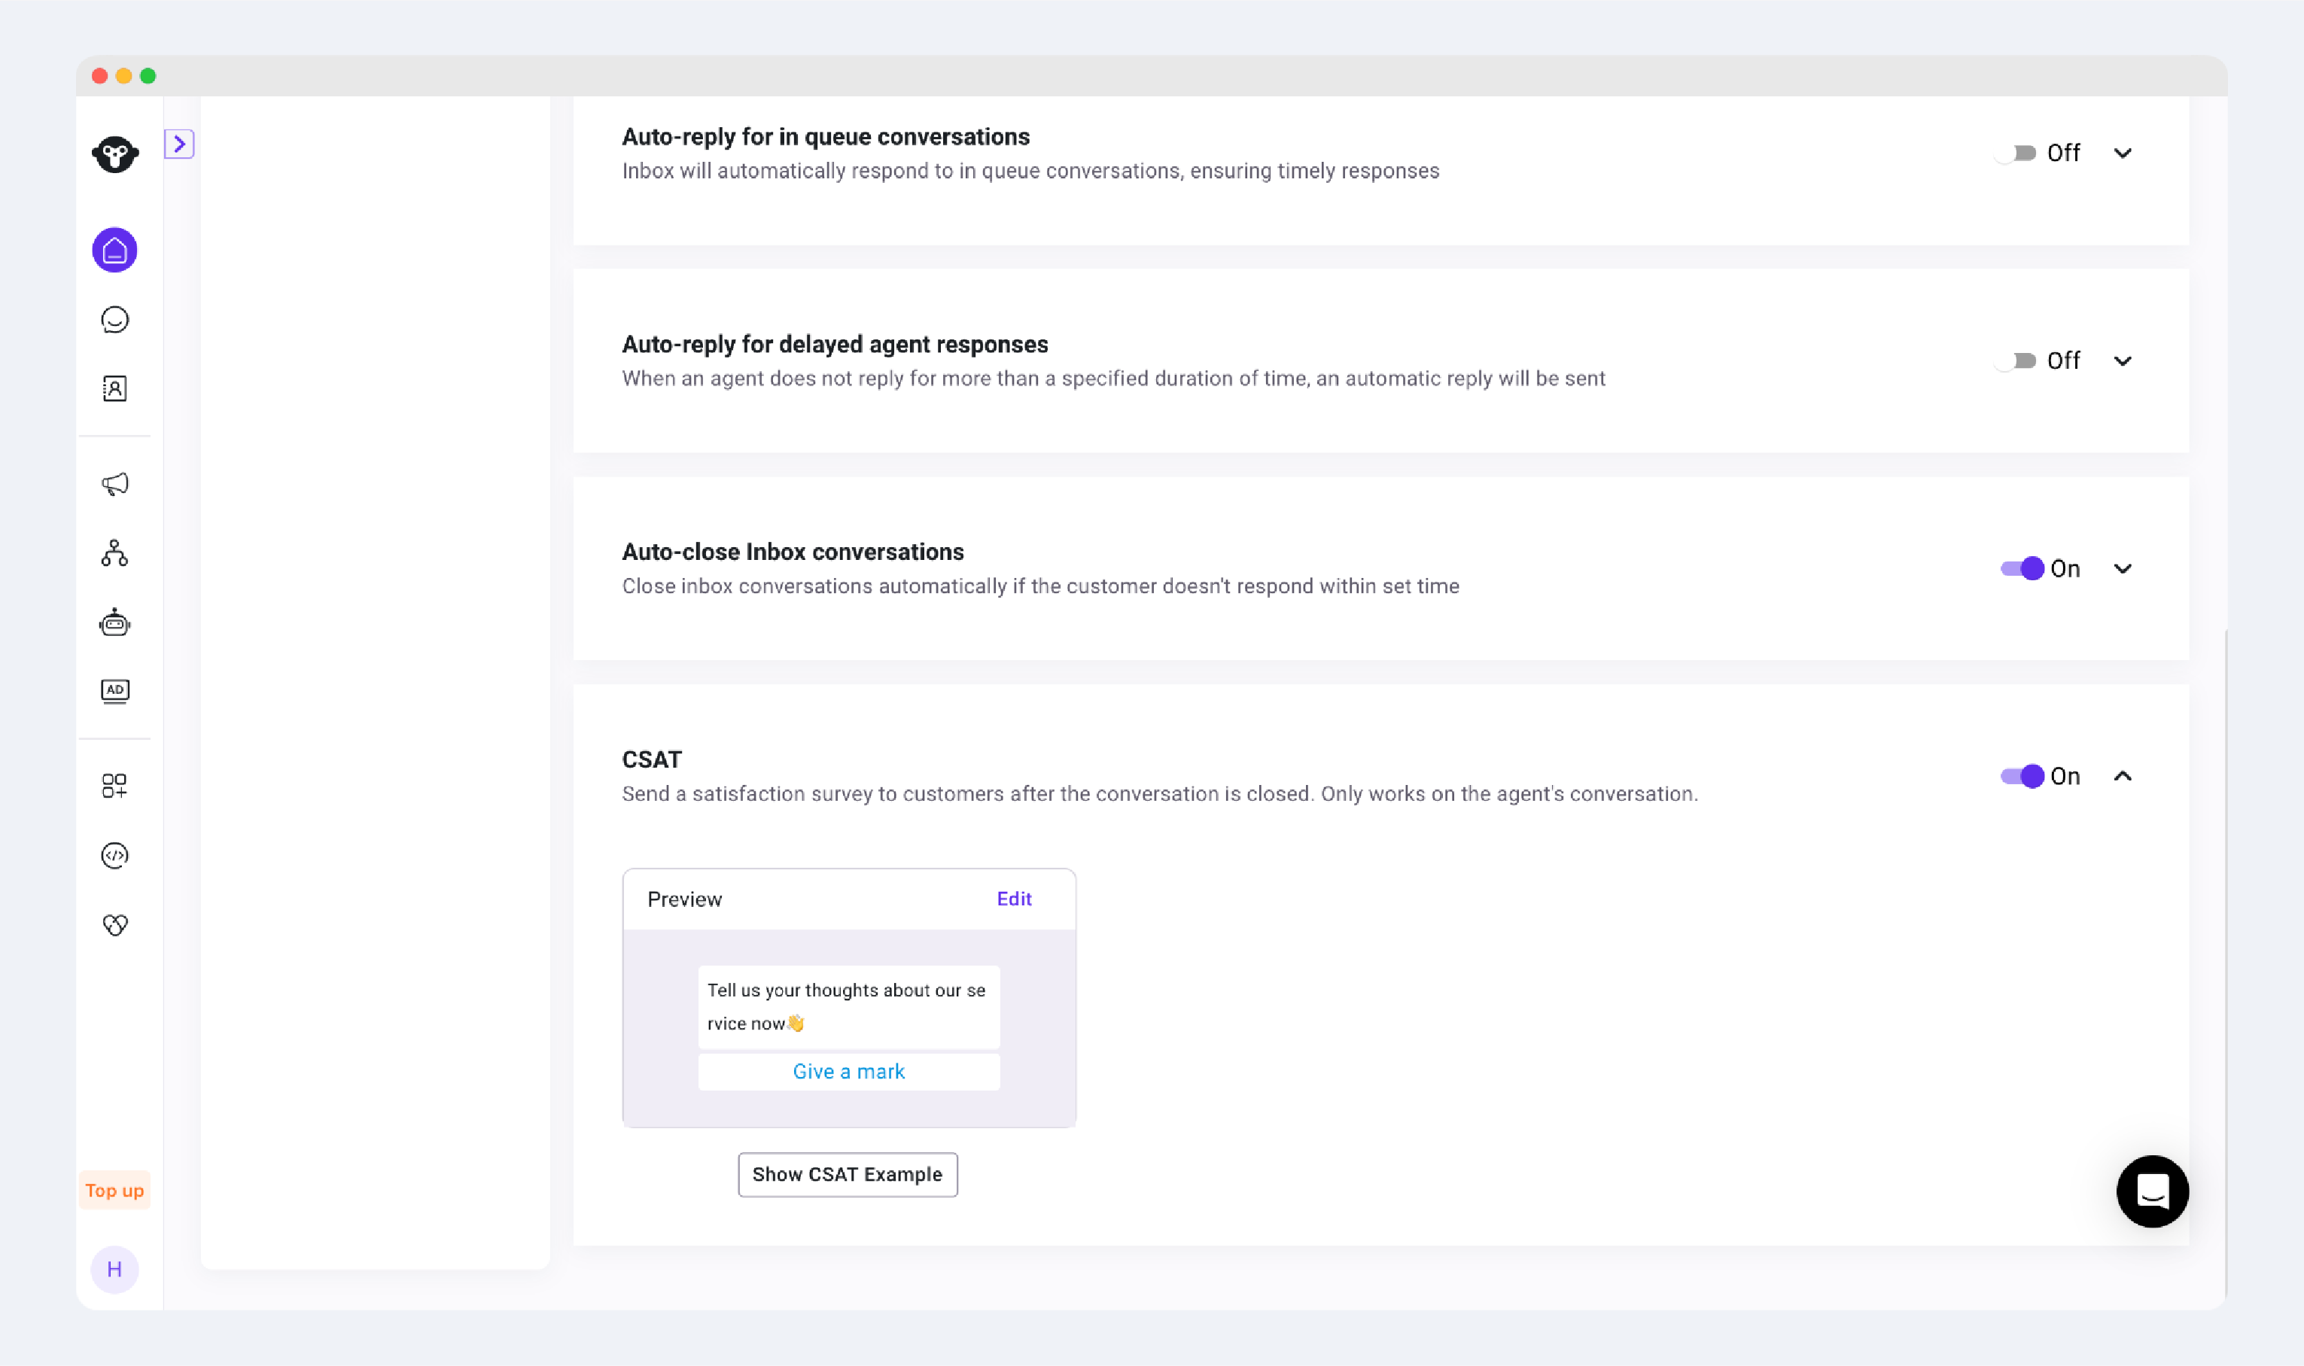Screen dimensions: 2304x1366
Task: Open the contacts book icon
Action: pos(115,388)
